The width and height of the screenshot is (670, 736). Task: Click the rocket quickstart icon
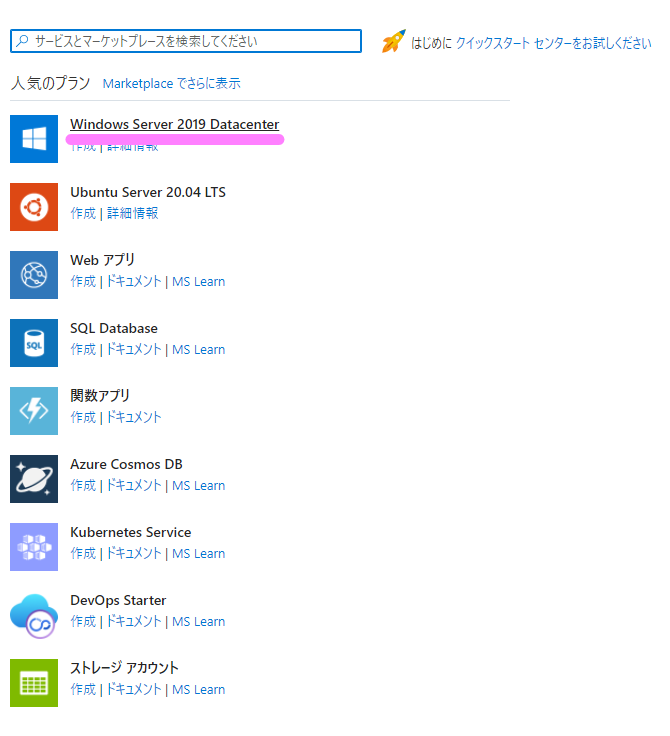393,41
